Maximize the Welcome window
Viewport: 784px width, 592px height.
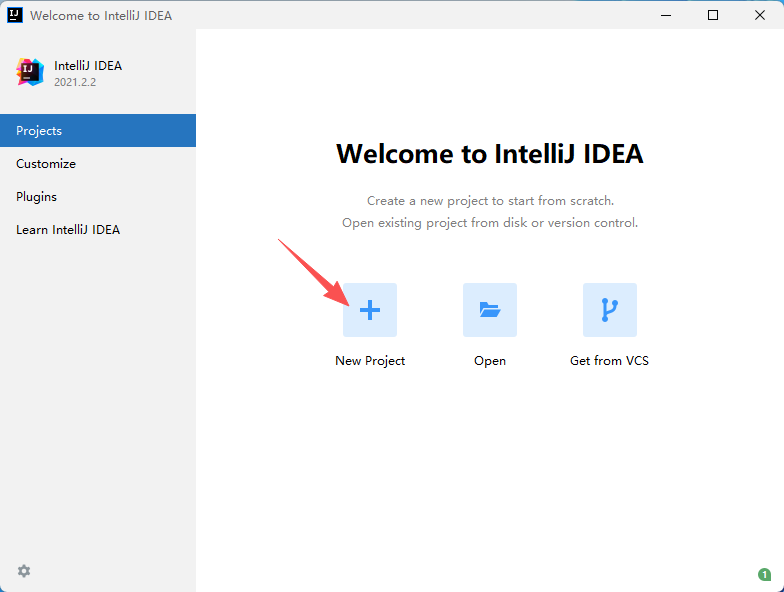713,15
